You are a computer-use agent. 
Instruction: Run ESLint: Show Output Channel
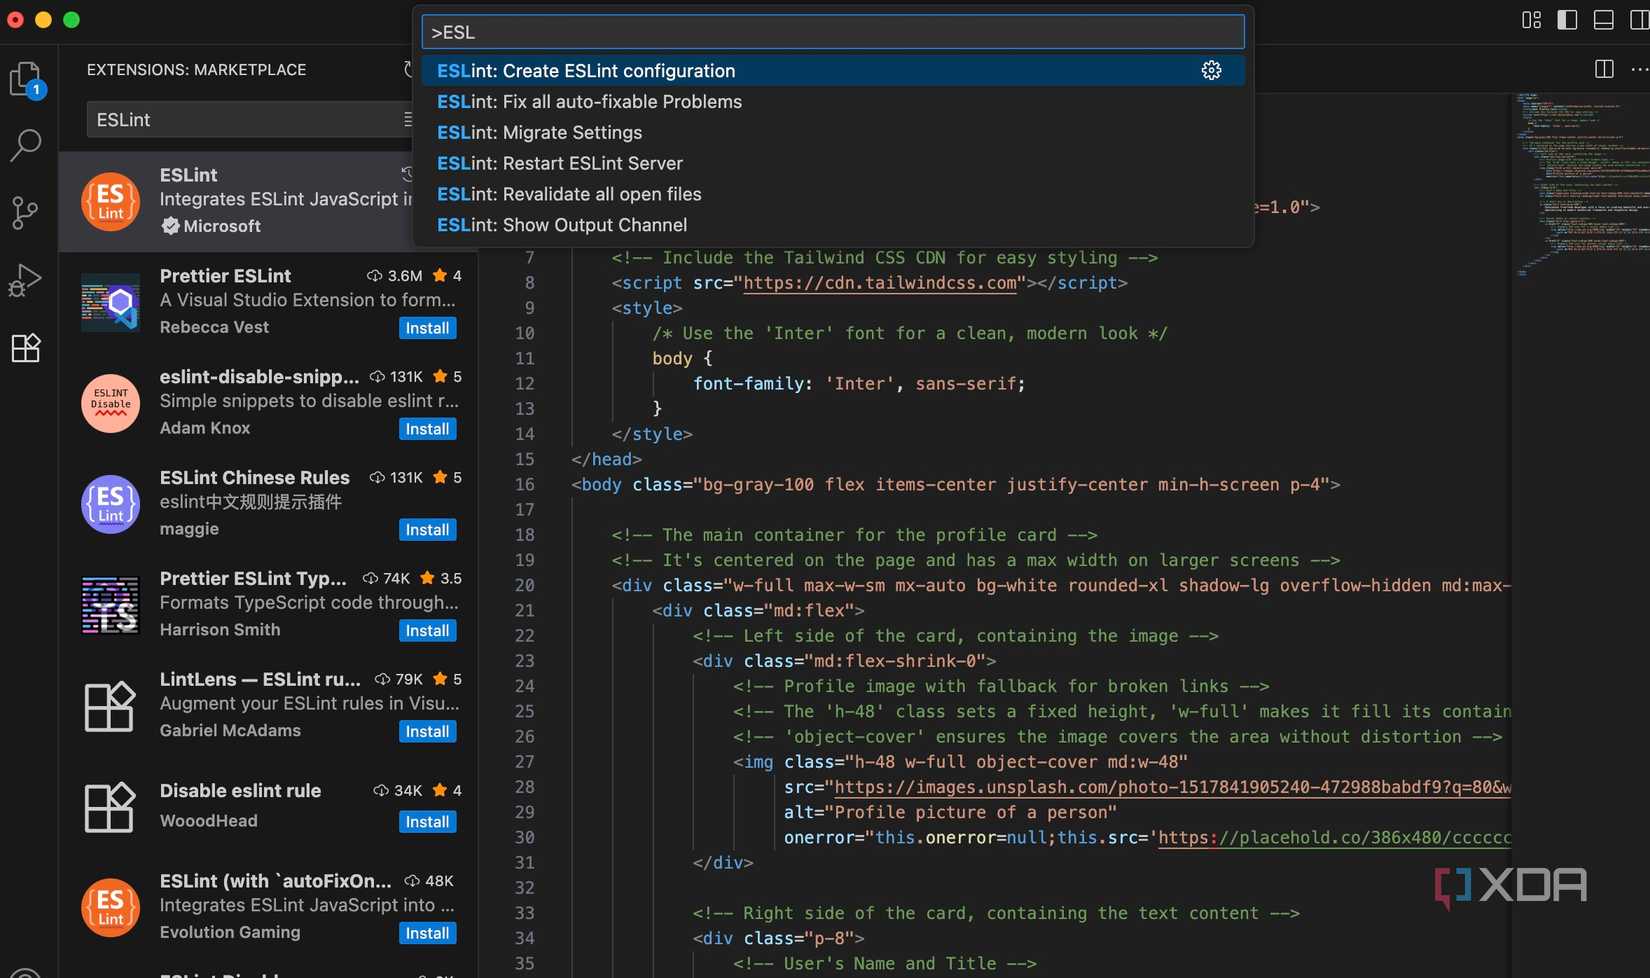561,225
